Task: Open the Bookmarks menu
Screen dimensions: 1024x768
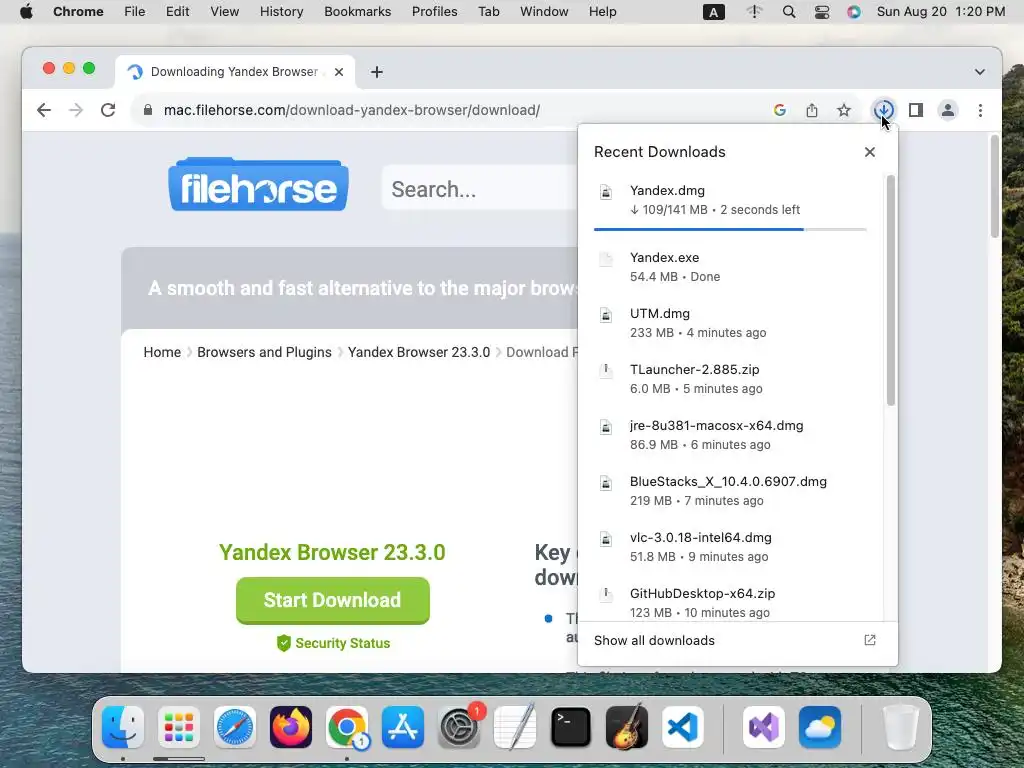Action: [x=357, y=12]
